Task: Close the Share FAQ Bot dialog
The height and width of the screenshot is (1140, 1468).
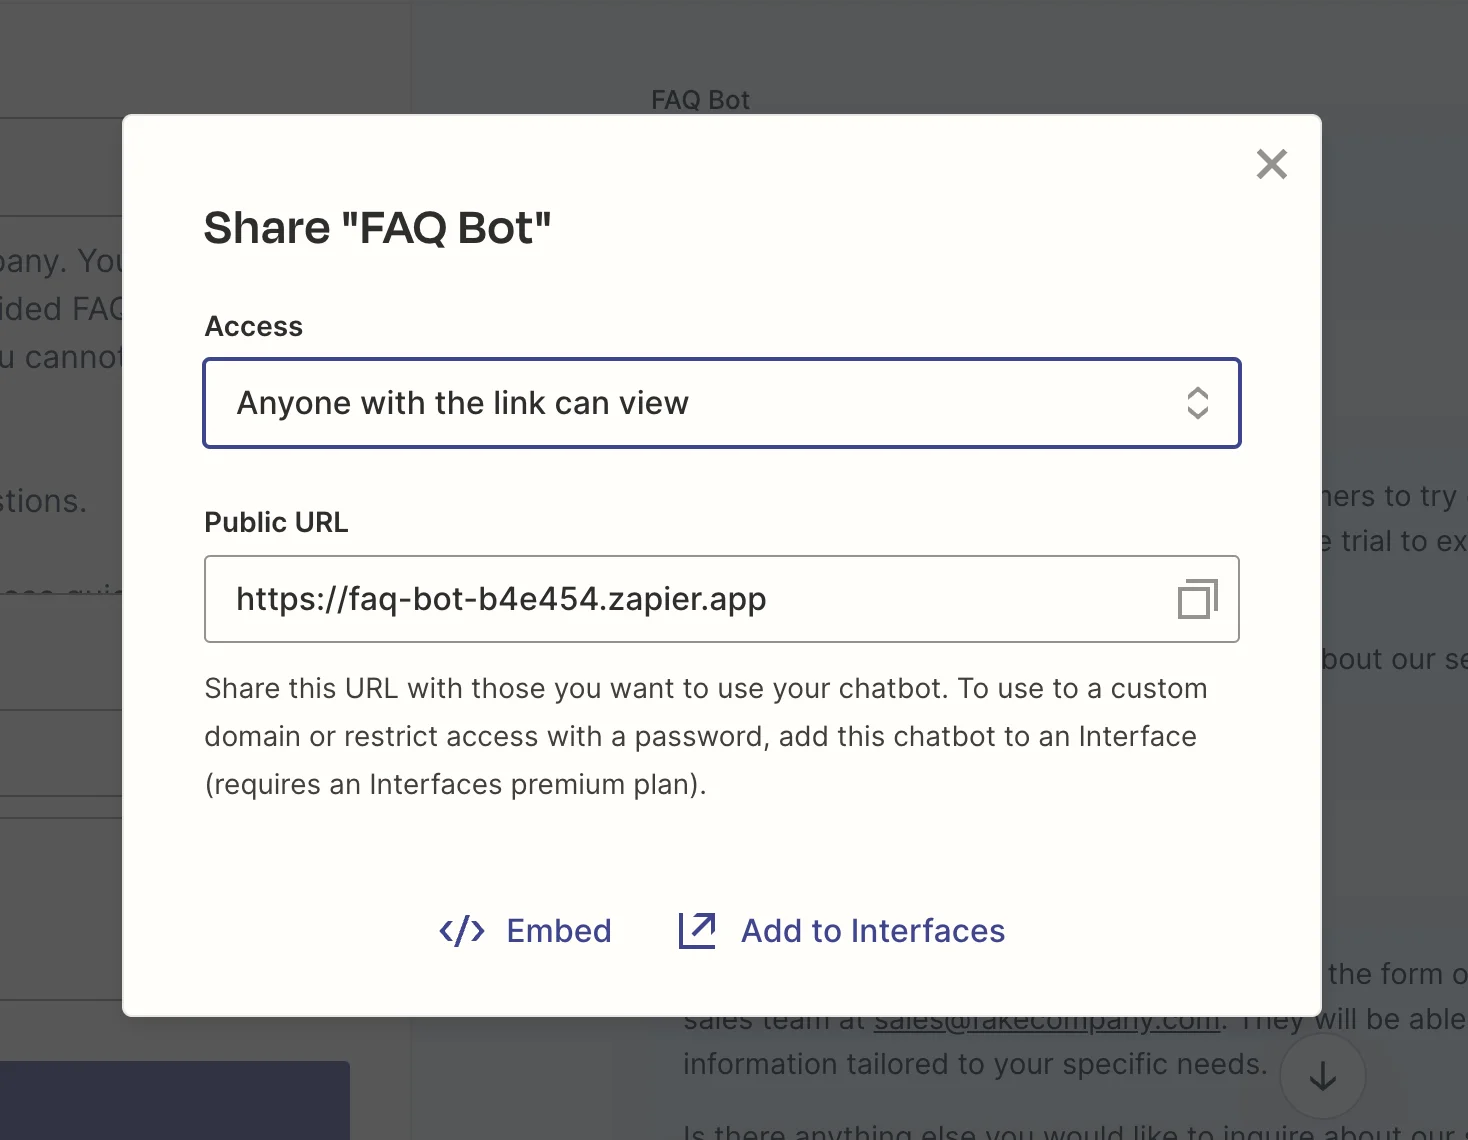Action: point(1271,164)
